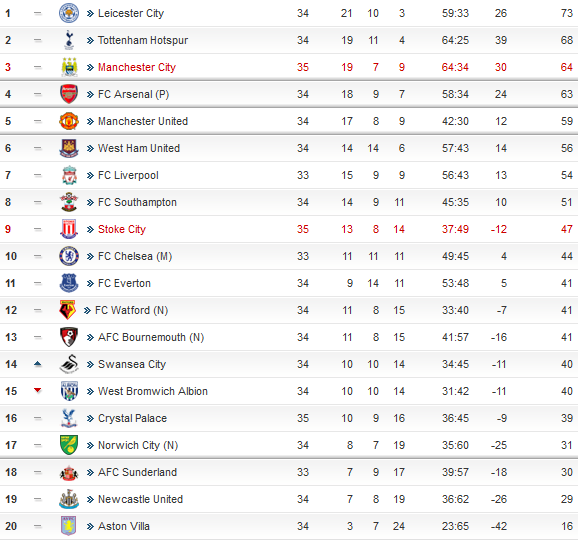Open the West Bromwich Albion link

tap(153, 391)
